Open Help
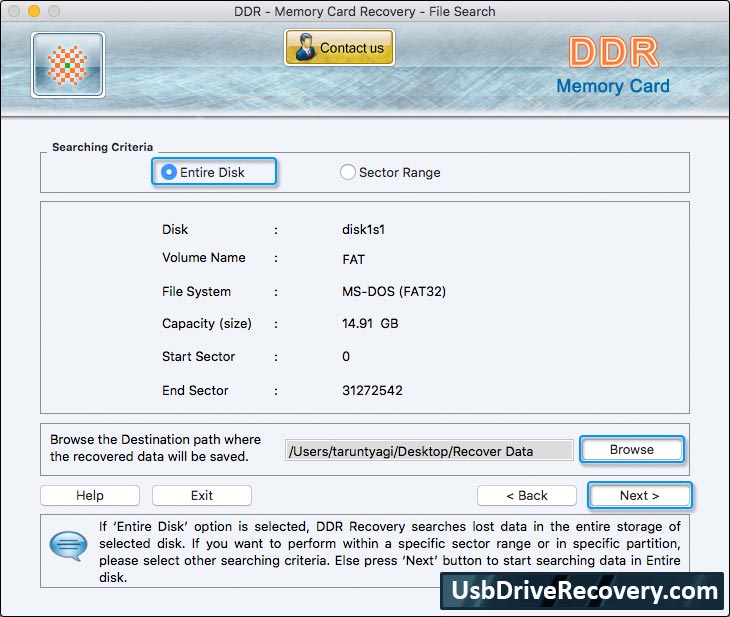Image resolution: width=730 pixels, height=617 pixels. pos(90,495)
